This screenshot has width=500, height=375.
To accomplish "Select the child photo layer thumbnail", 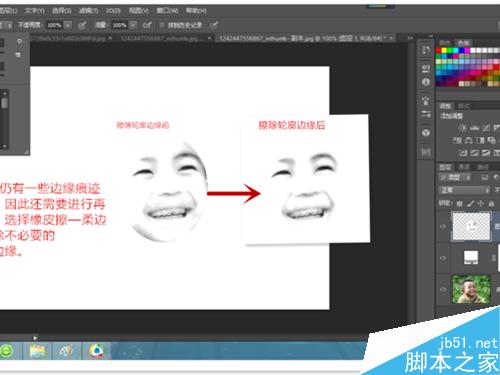I will (471, 289).
